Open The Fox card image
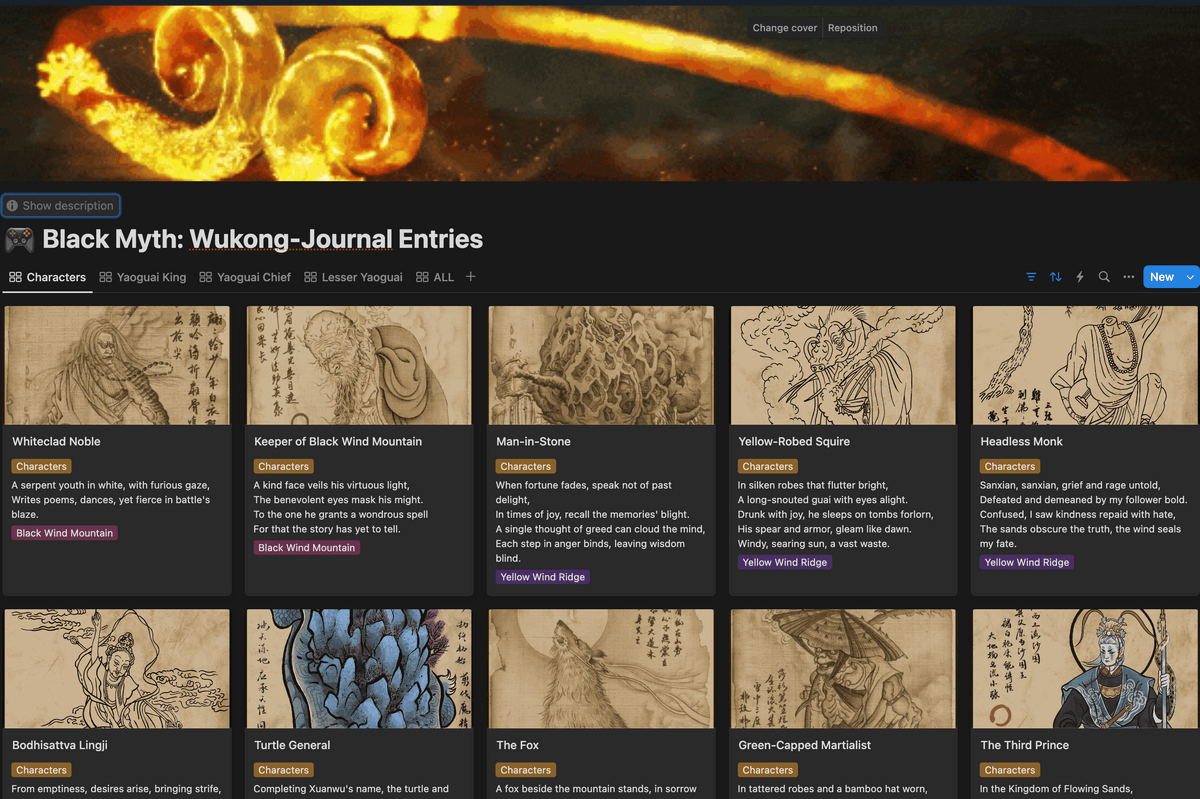 coord(601,669)
